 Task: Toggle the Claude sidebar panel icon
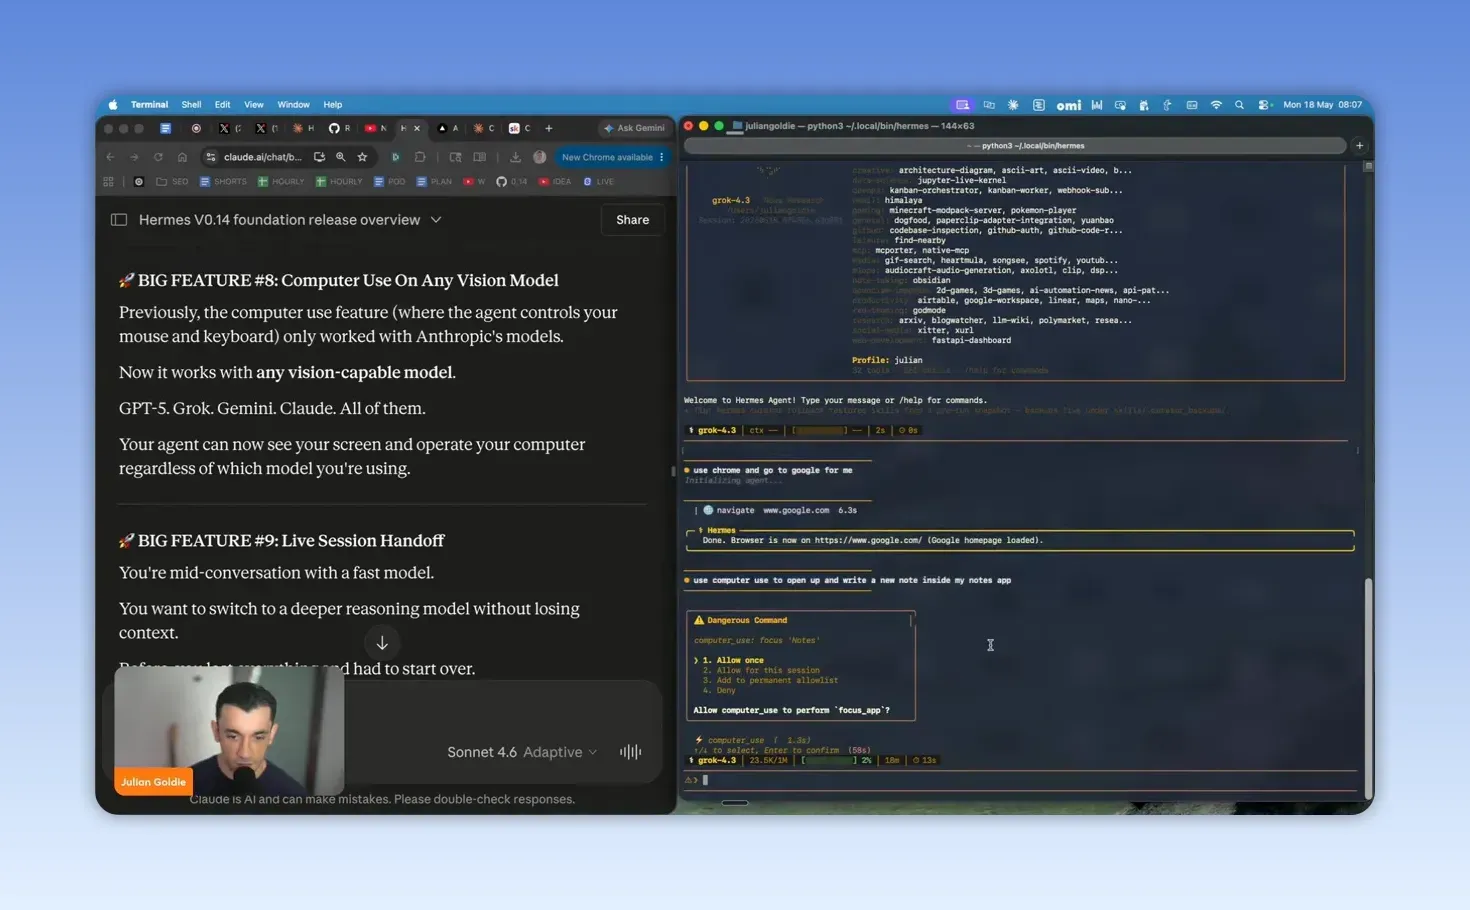pyautogui.click(x=119, y=220)
